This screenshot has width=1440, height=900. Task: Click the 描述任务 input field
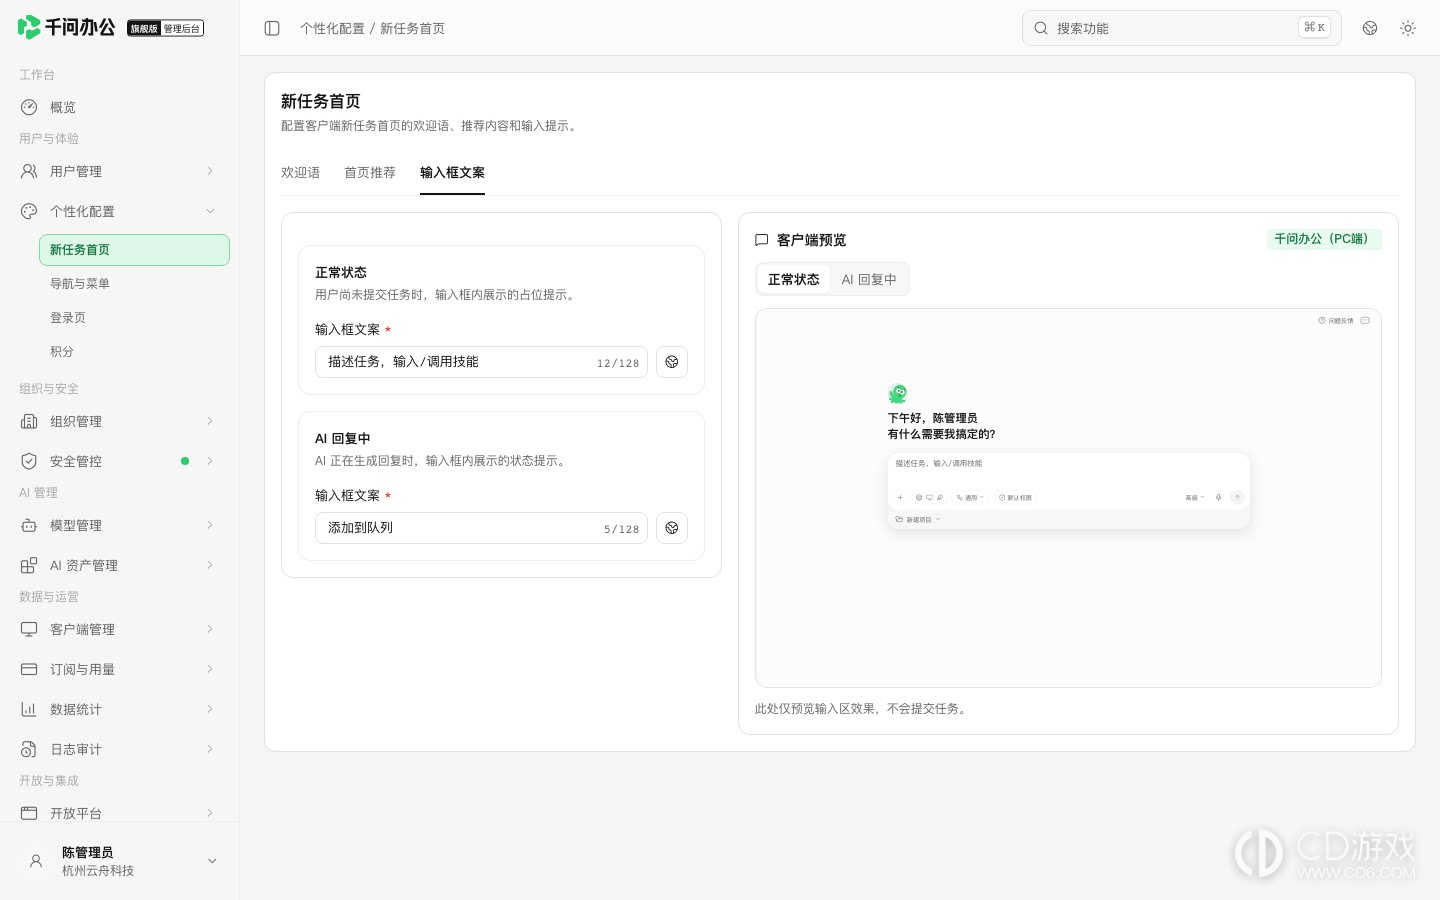coord(481,362)
